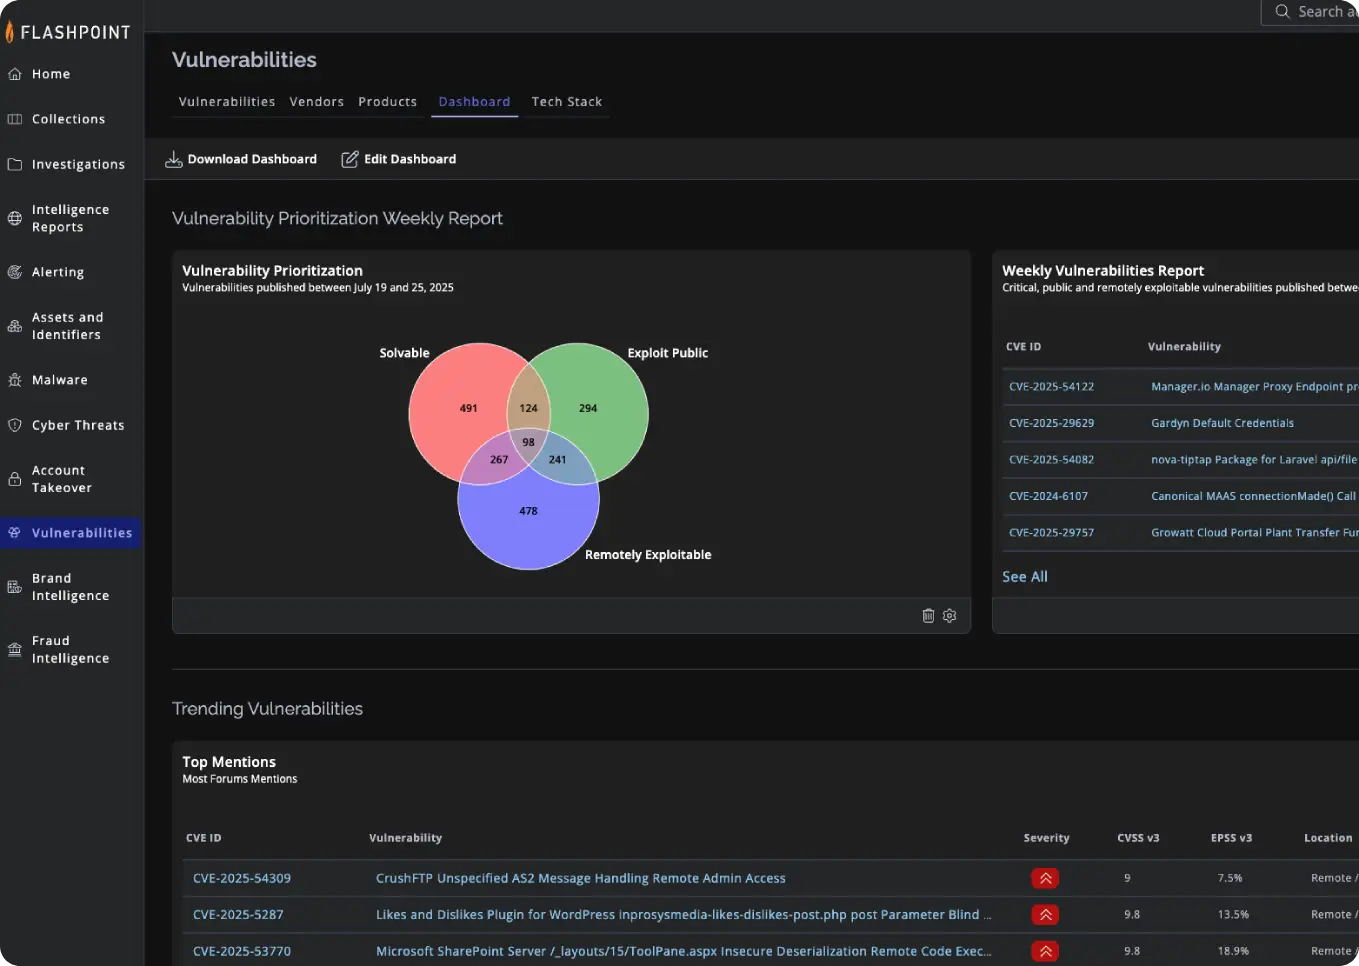The width and height of the screenshot is (1359, 966).
Task: Click critical severity icon for CVE-2025-54309
Action: coord(1045,878)
